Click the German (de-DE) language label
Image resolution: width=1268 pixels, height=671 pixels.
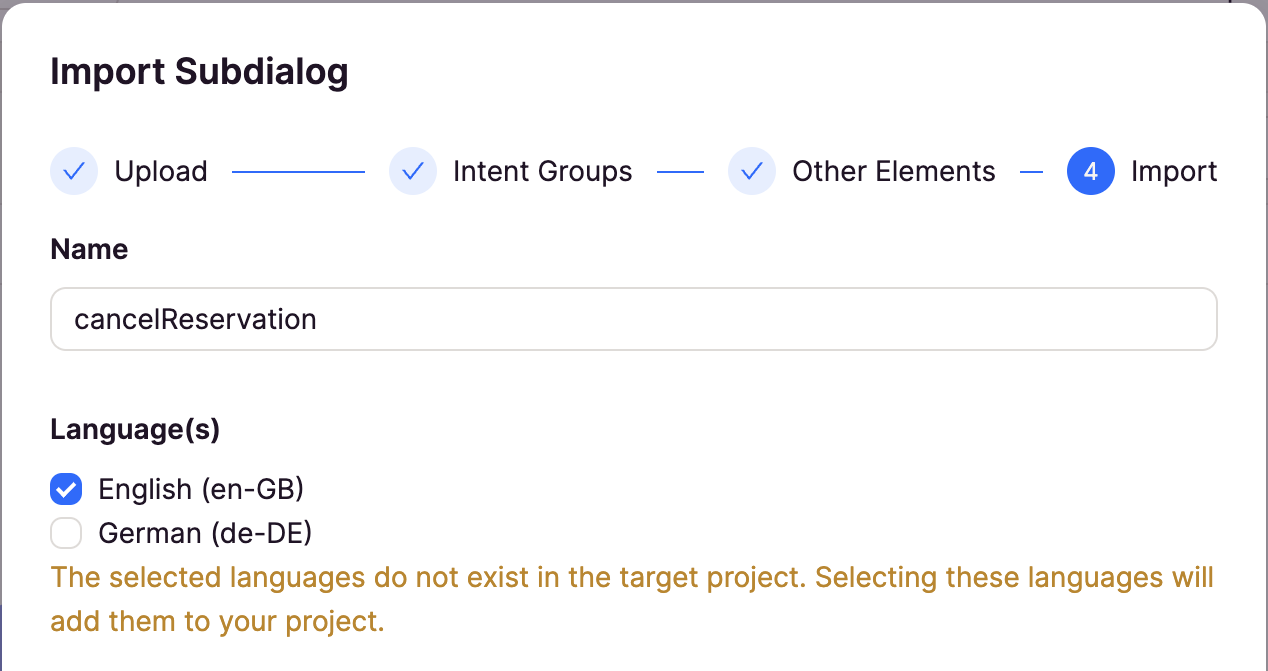[x=205, y=534]
